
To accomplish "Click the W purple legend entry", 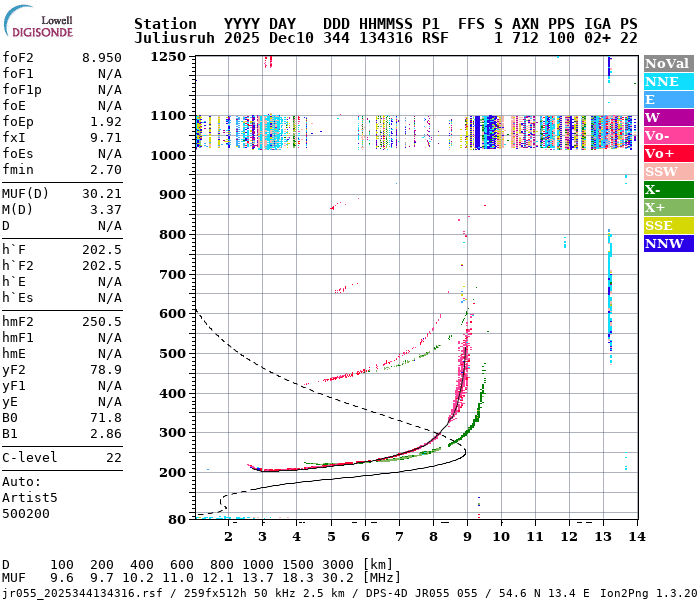I will point(668,117).
